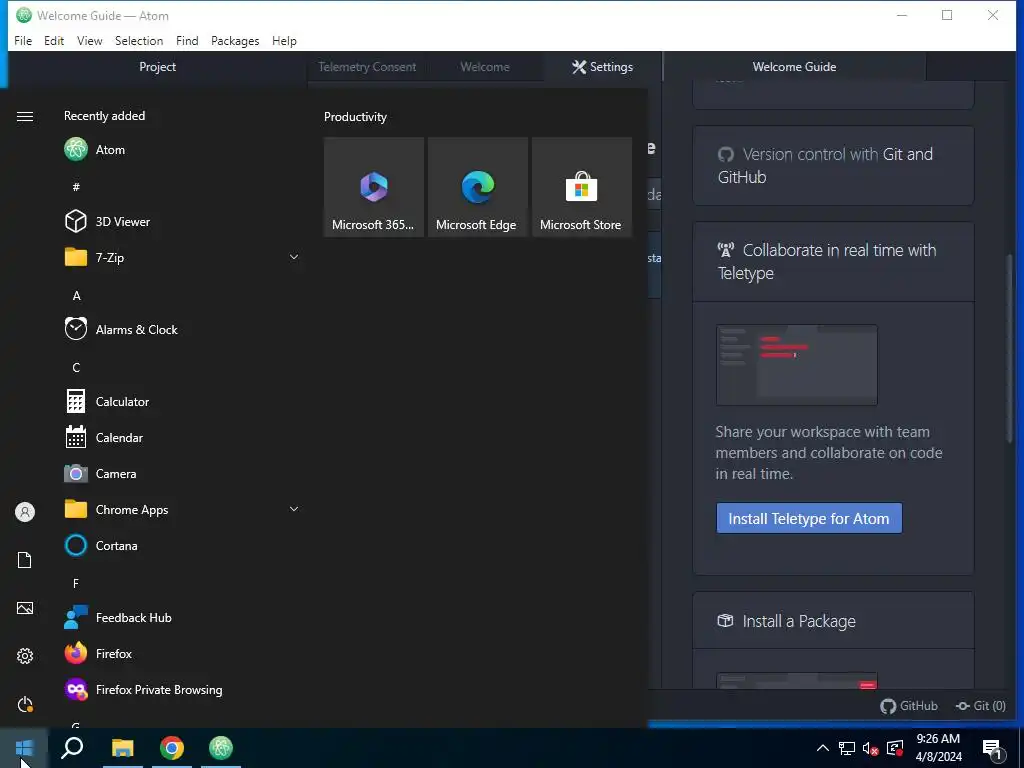
Task: Switch to Telemetry Consent tab
Action: click(367, 67)
